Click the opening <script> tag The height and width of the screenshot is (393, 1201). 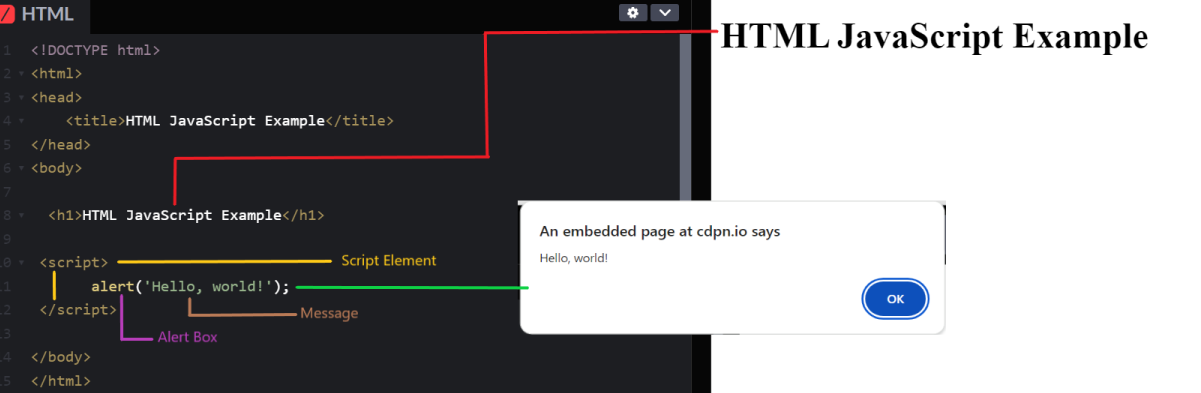point(74,262)
